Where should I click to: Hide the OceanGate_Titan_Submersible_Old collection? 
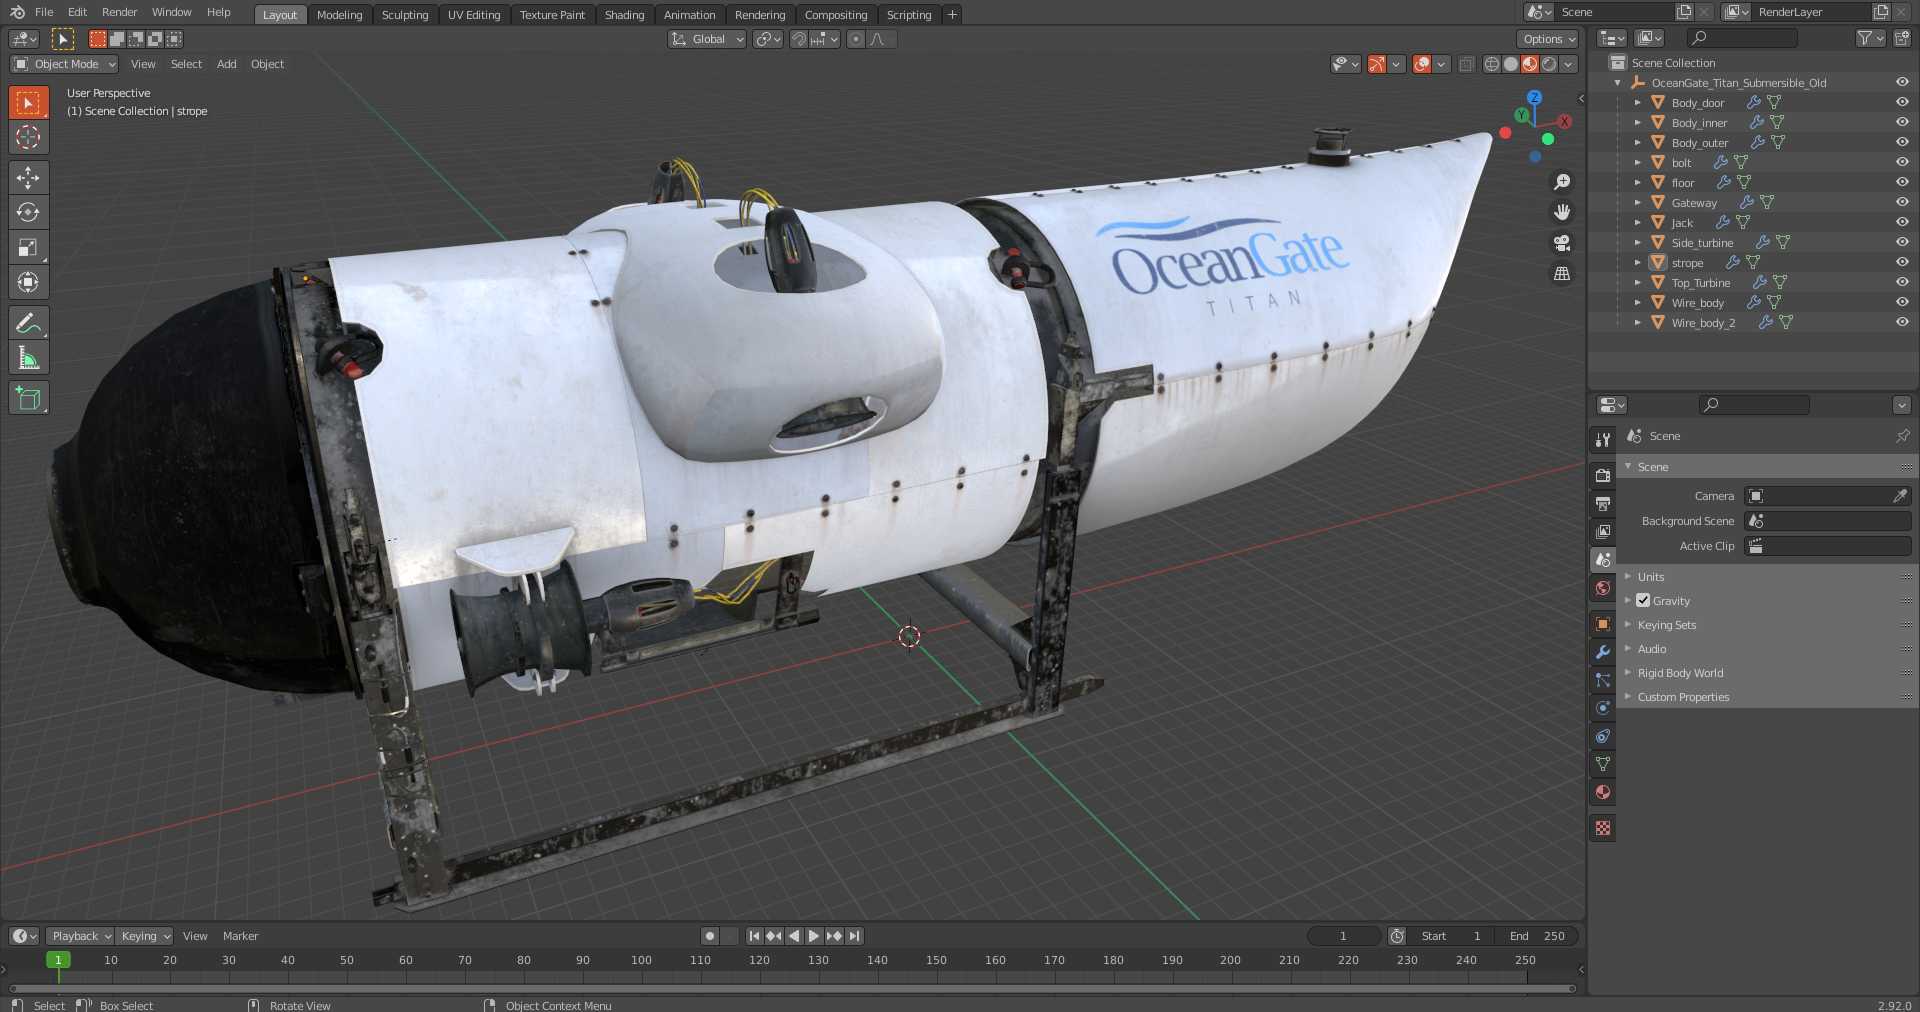point(1902,82)
